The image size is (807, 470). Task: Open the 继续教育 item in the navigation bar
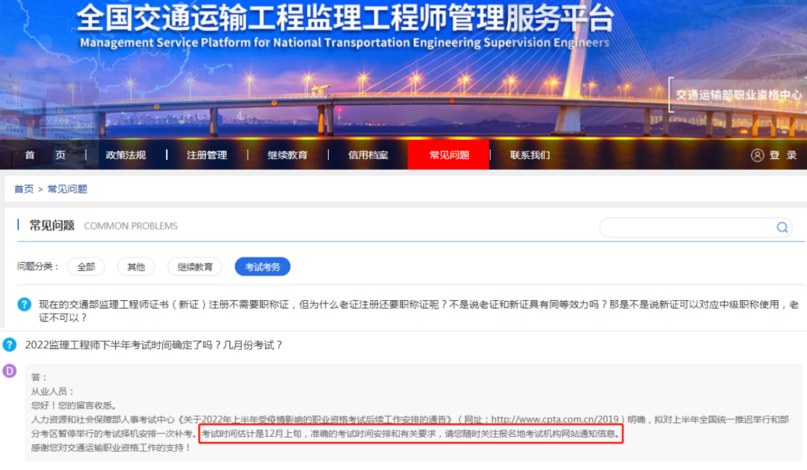[x=288, y=155]
